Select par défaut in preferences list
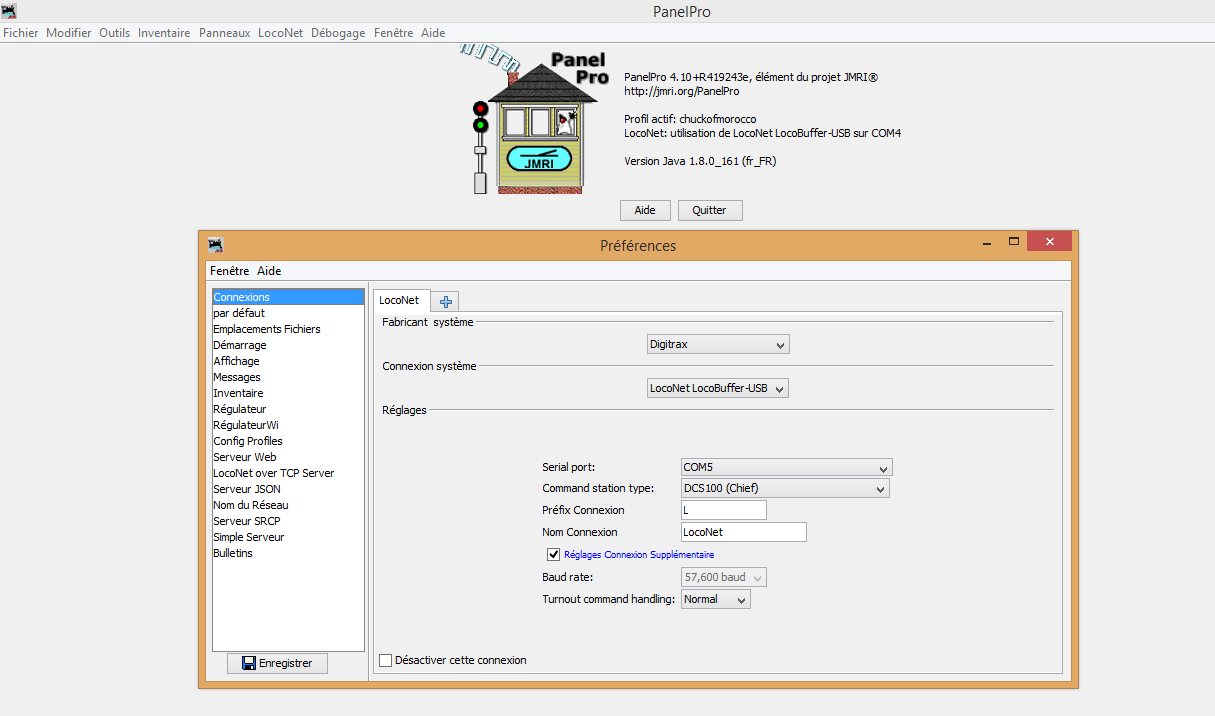The width and height of the screenshot is (1215, 716). coord(288,313)
